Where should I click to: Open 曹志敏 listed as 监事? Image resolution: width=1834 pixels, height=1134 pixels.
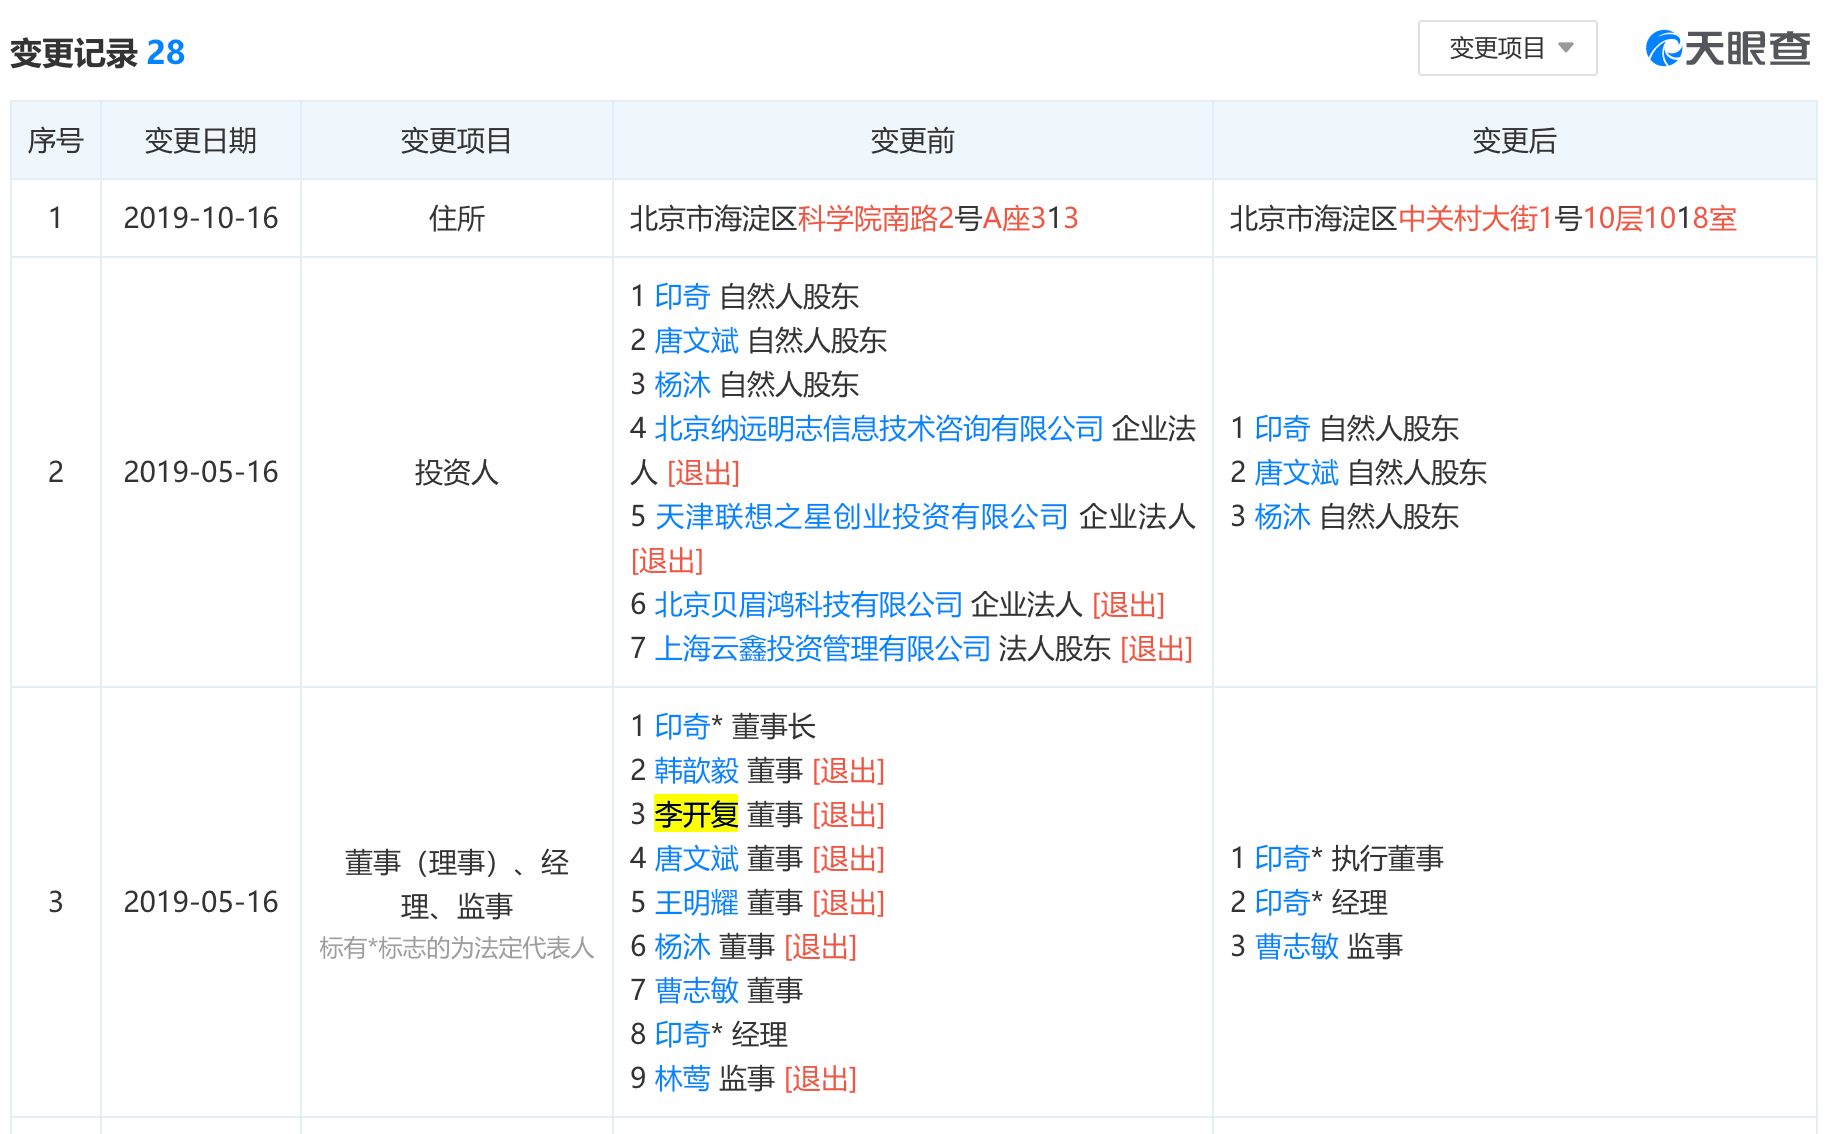coord(1296,946)
